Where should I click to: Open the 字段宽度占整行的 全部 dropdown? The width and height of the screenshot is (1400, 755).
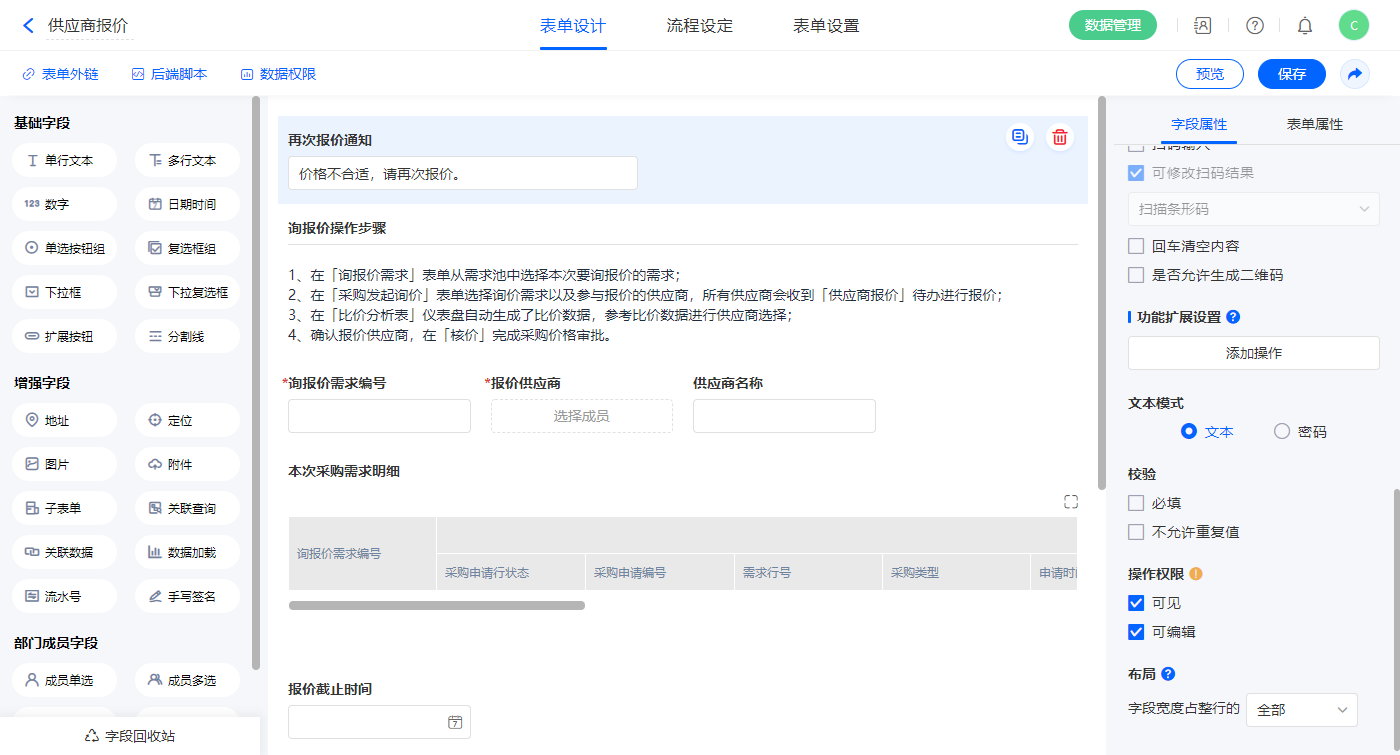coord(1301,710)
